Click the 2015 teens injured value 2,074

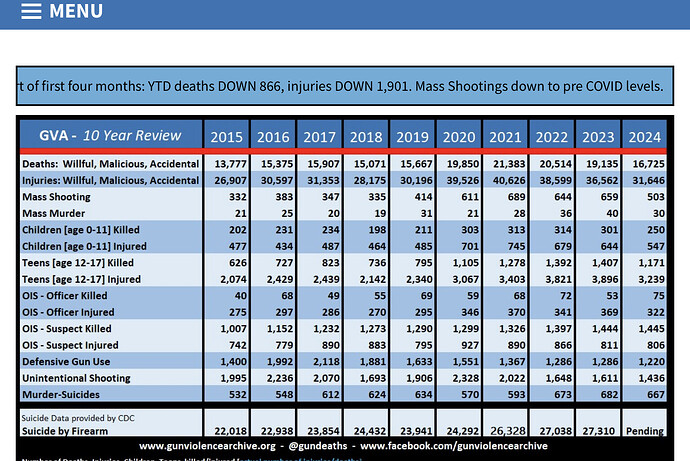pyautogui.click(x=233, y=279)
